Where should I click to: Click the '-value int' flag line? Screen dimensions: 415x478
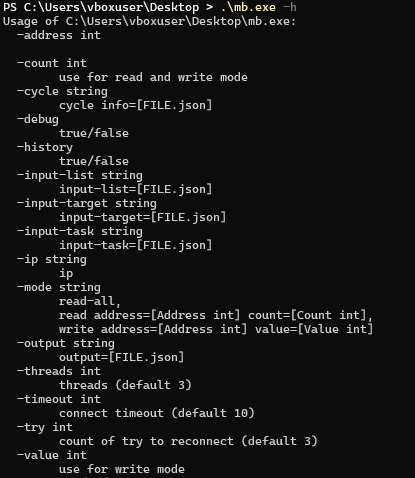point(52,455)
